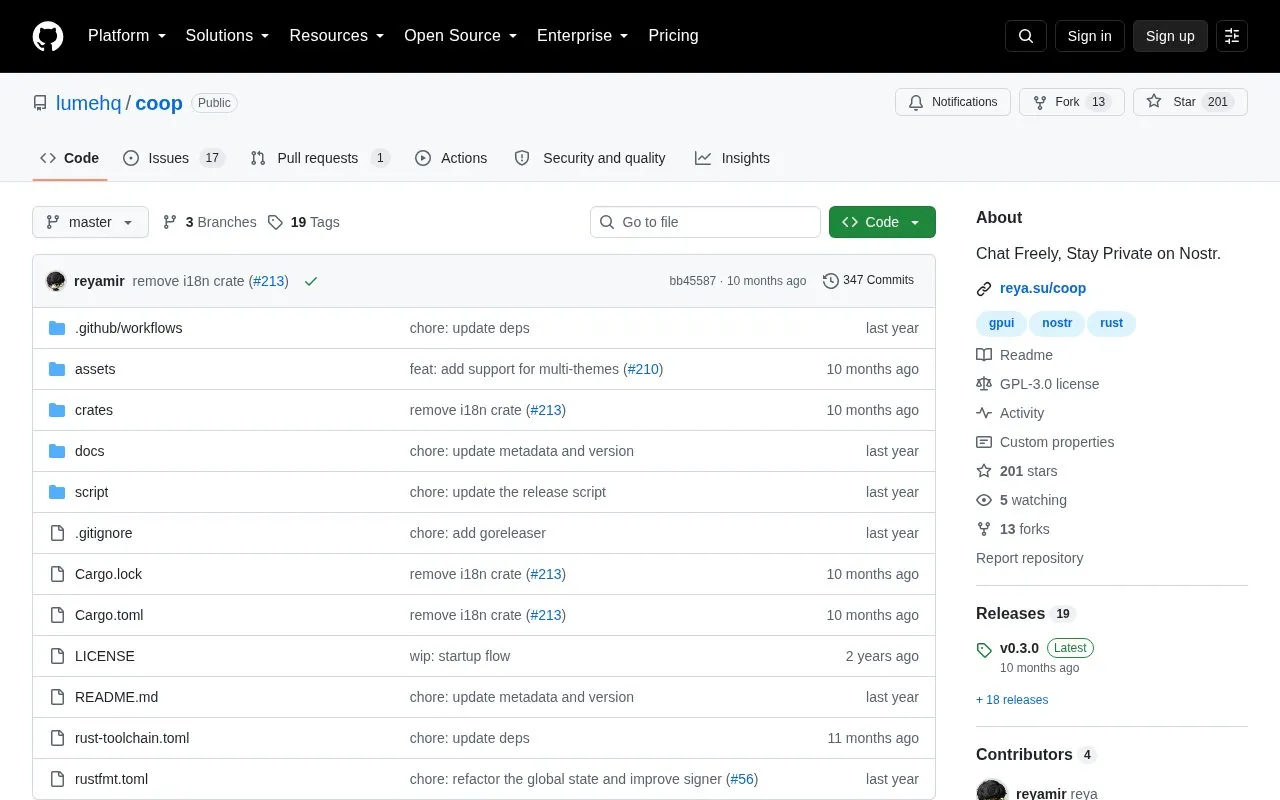Viewport: 1280px width, 800px height.
Task: Click the Go to file search field
Action: (705, 222)
